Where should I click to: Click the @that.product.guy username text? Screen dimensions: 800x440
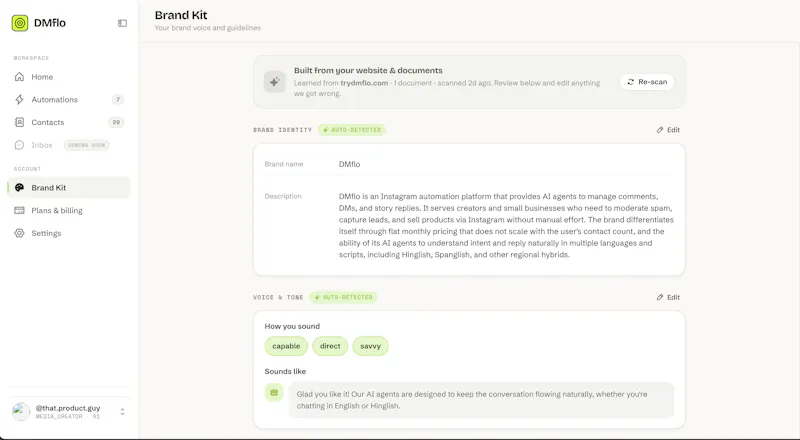pos(68,408)
